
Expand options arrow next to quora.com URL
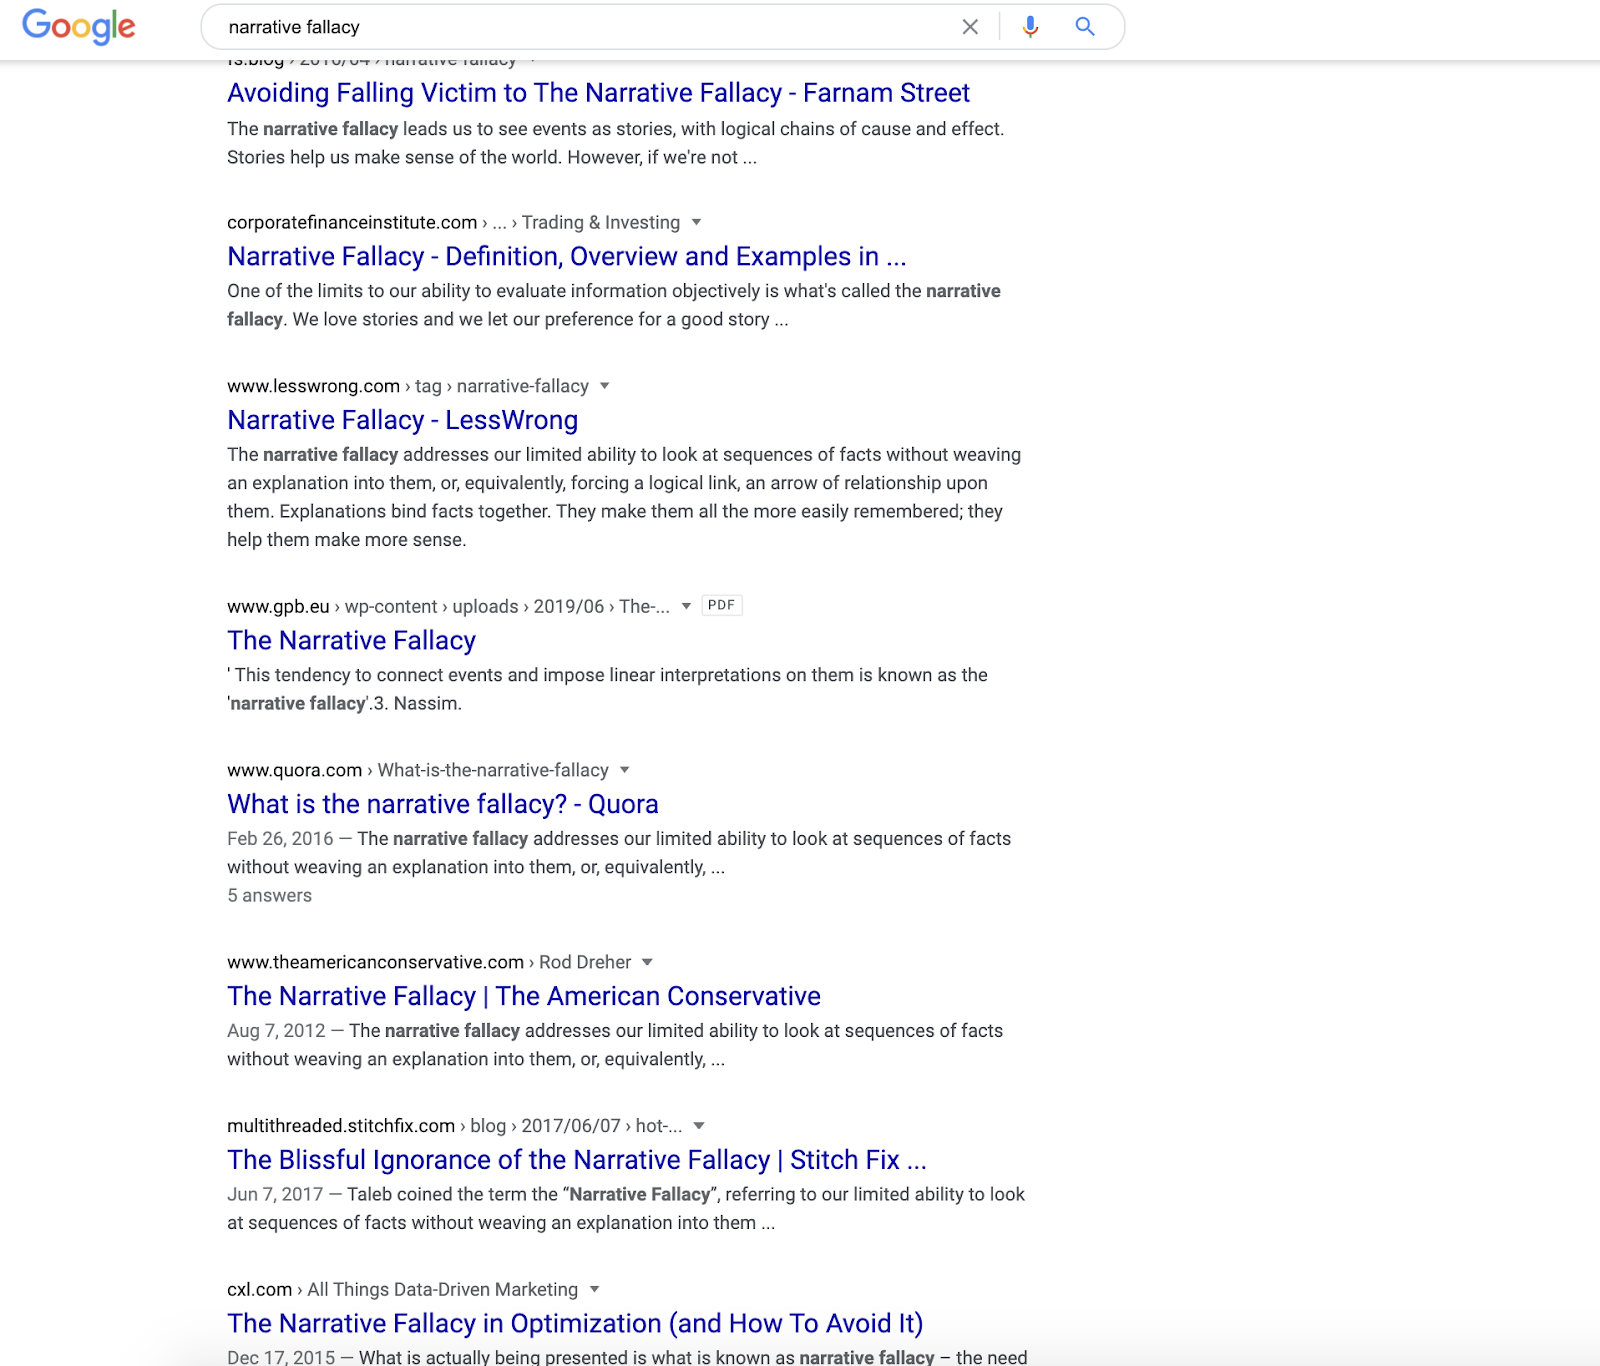pyautogui.click(x=625, y=770)
